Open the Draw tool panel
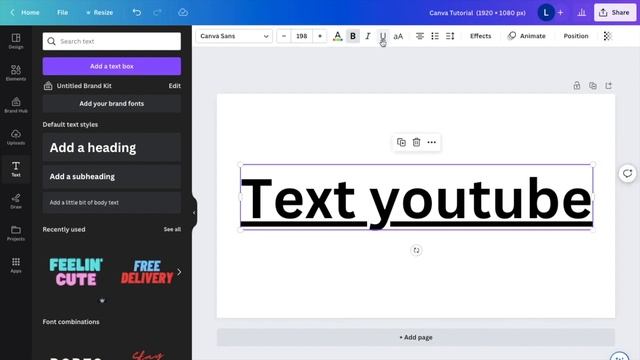This screenshot has height=360, width=640. [16, 201]
